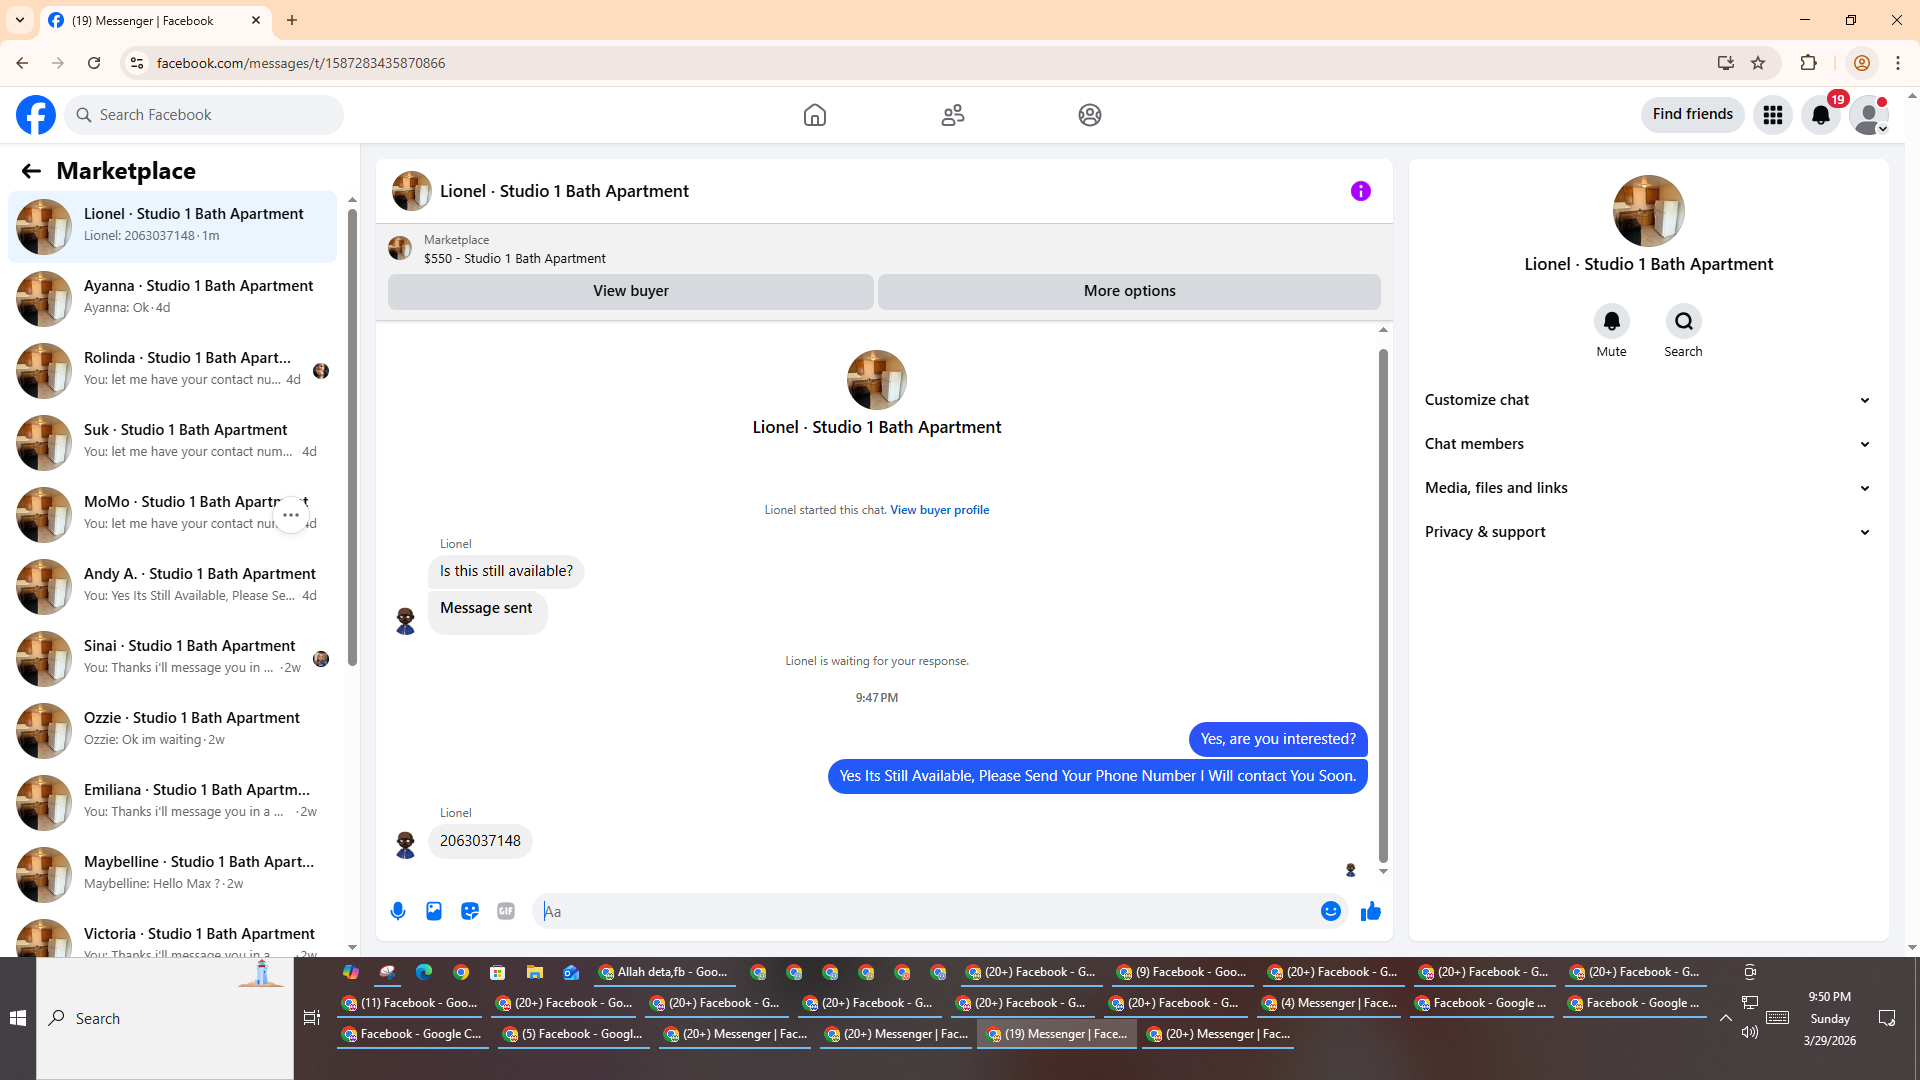This screenshot has width=1920, height=1080.
Task: Open the Facebook home logo
Action: pyautogui.click(x=36, y=115)
